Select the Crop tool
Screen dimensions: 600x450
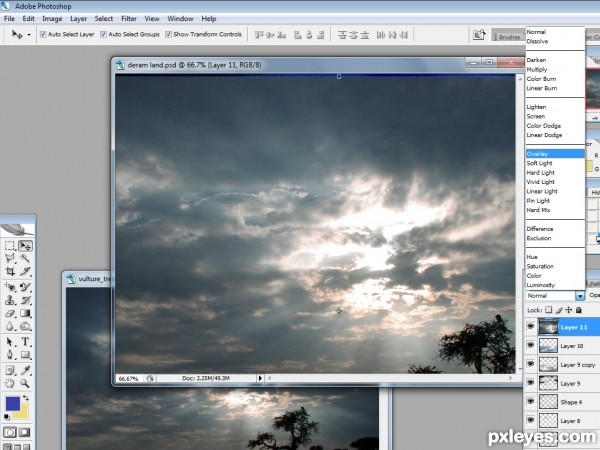(x=10, y=272)
